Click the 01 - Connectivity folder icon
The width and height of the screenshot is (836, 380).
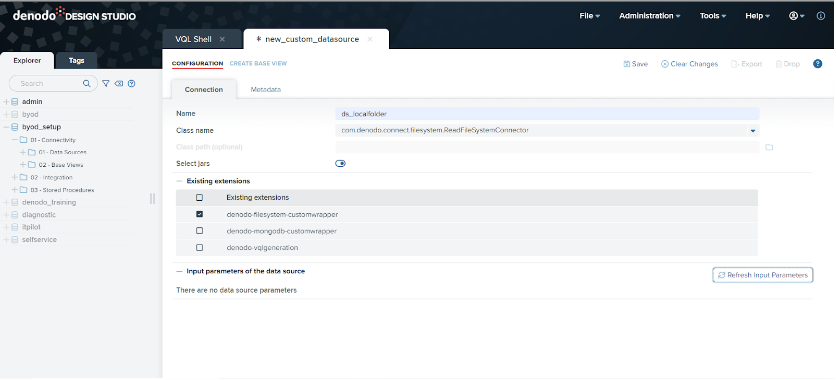tap(23, 140)
